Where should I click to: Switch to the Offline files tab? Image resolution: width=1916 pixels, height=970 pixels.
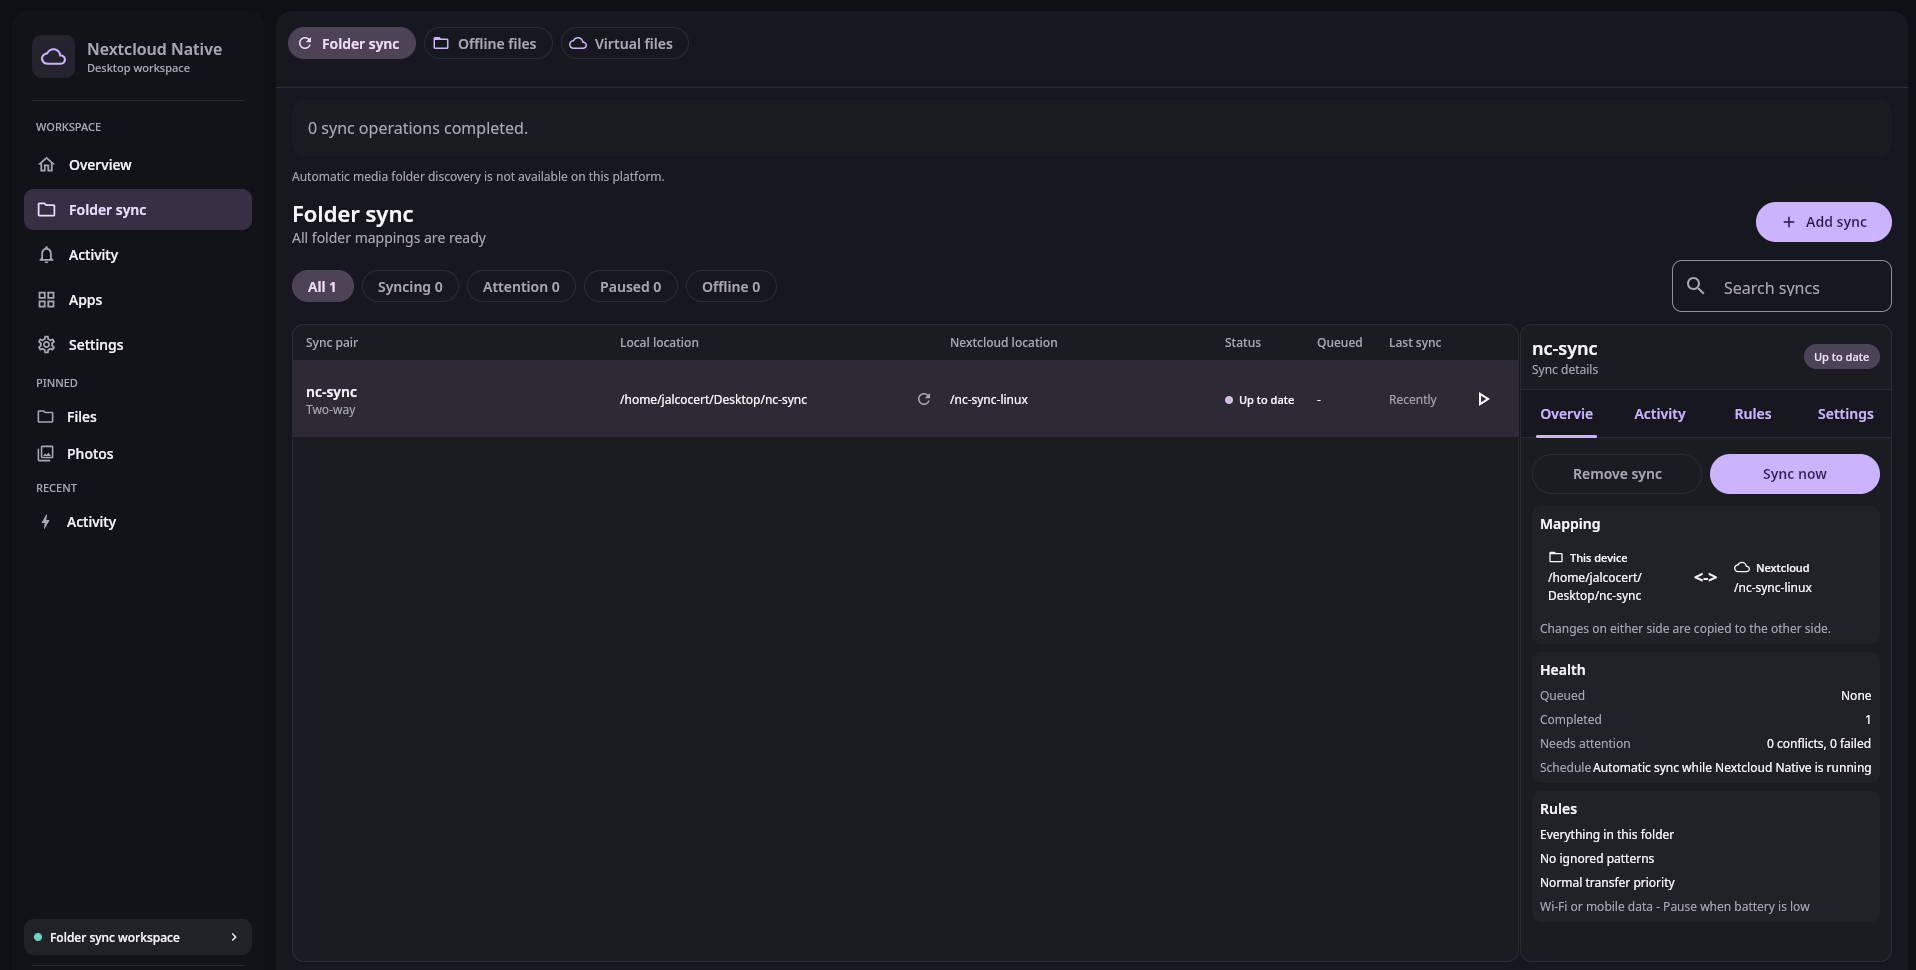488,43
